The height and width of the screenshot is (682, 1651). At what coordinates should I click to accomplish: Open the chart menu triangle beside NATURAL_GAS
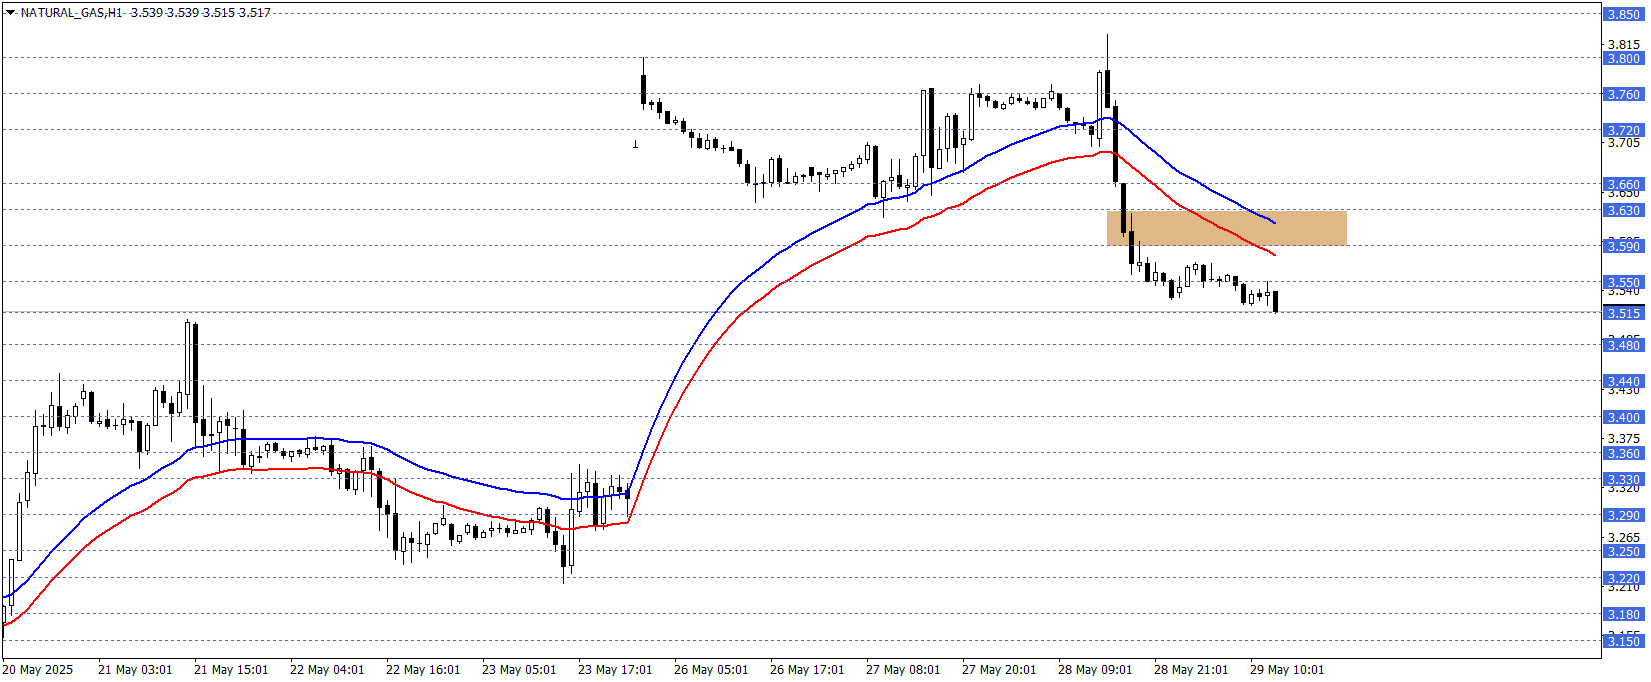coord(11,13)
